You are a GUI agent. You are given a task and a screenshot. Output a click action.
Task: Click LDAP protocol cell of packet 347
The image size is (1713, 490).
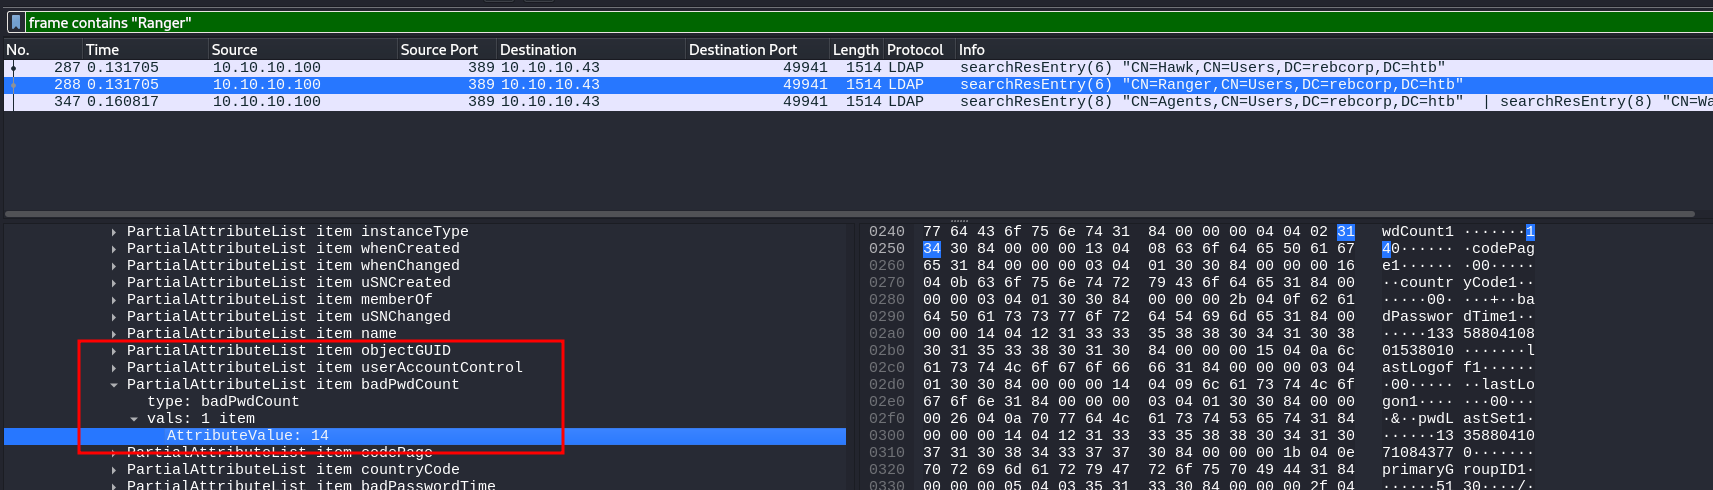click(905, 102)
